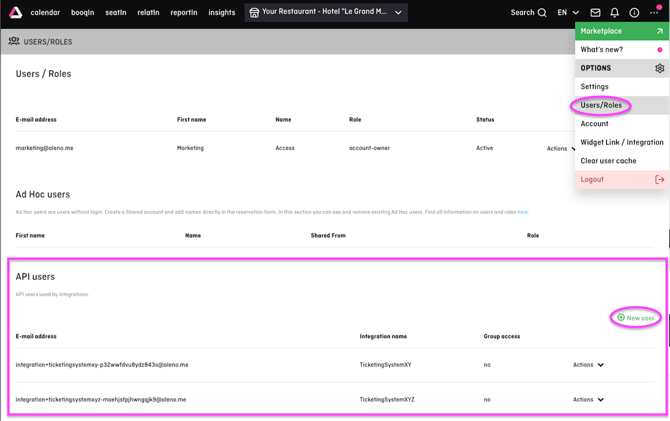
Task: Click the Active status cell
Action: point(485,148)
